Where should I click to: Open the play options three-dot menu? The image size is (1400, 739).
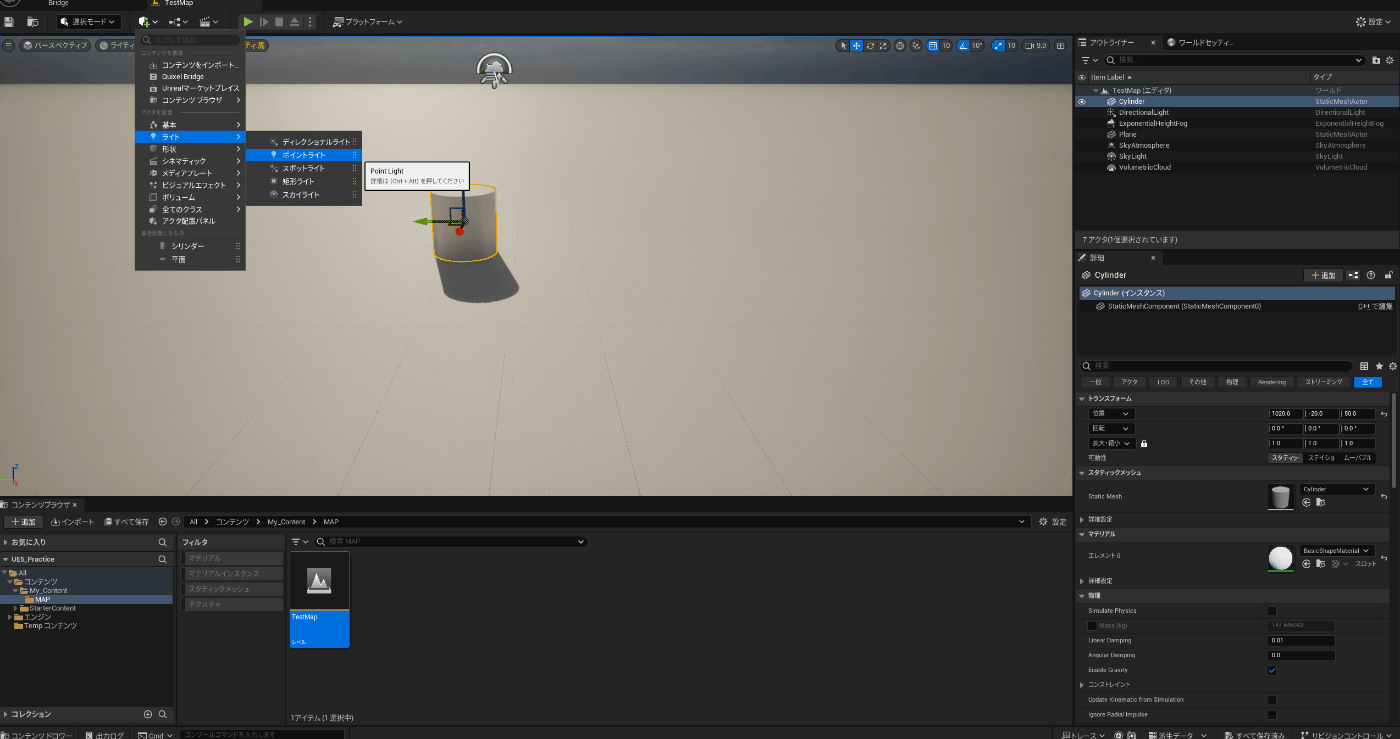click(310, 21)
